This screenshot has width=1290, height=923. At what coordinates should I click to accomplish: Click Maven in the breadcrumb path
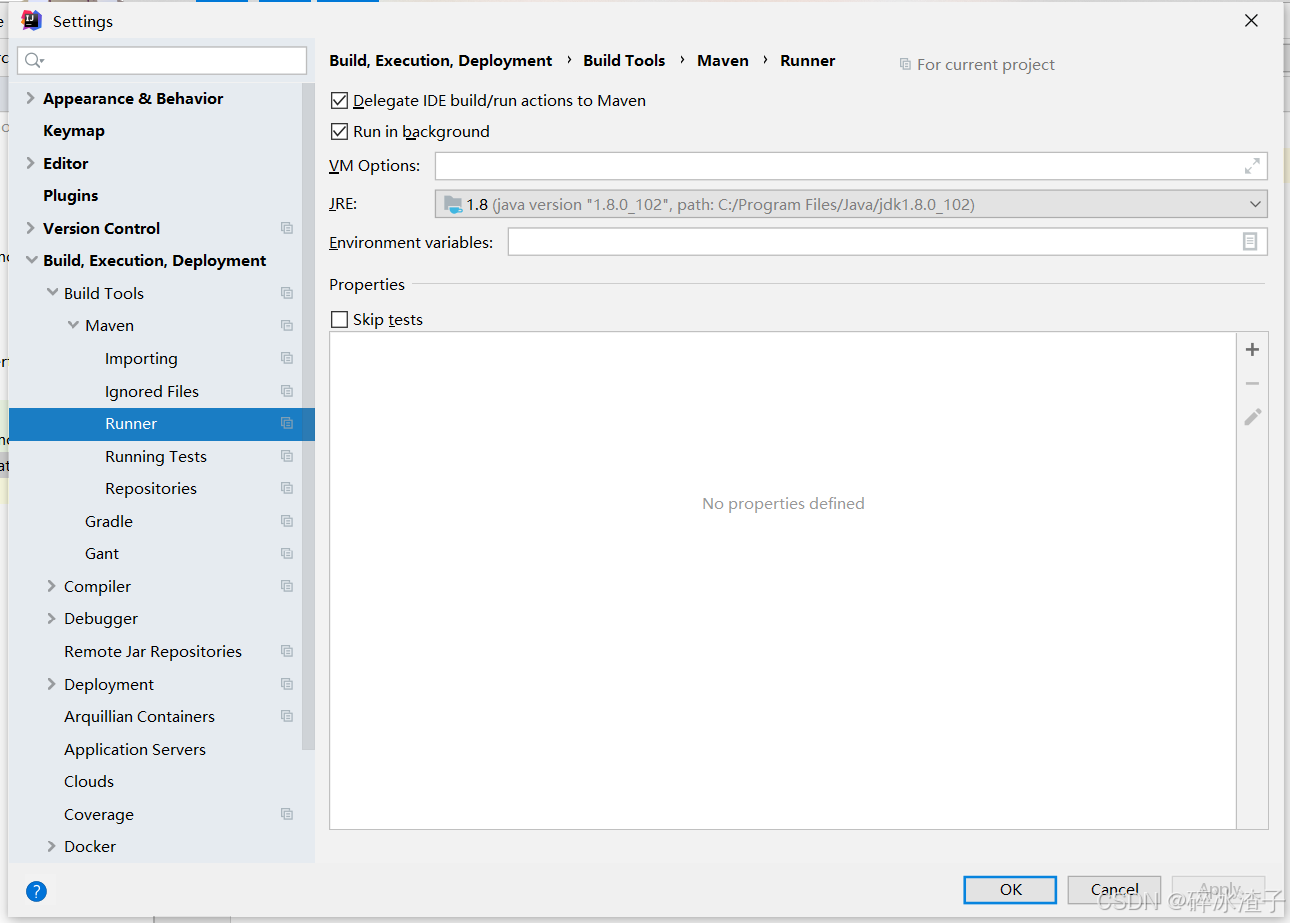(x=723, y=60)
